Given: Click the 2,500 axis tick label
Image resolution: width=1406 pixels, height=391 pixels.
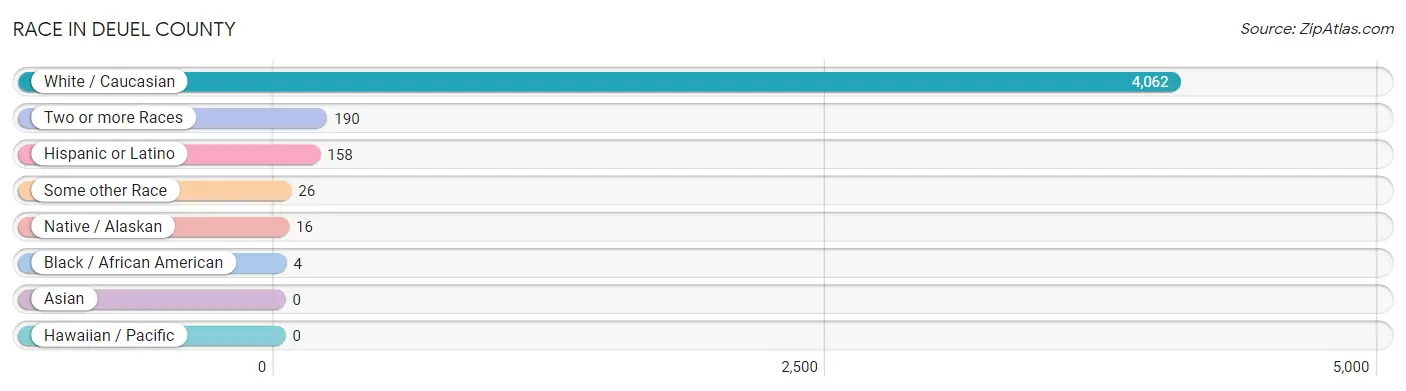Looking at the screenshot, I should click(800, 367).
